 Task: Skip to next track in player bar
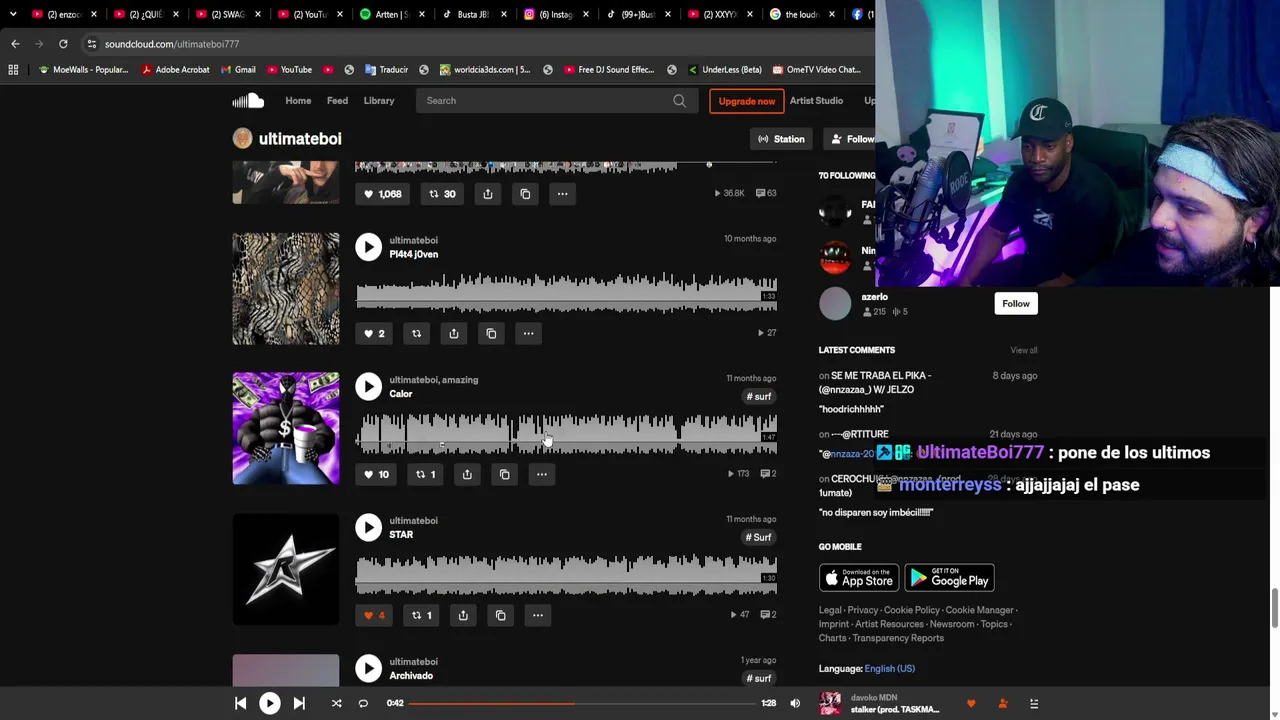coord(299,703)
